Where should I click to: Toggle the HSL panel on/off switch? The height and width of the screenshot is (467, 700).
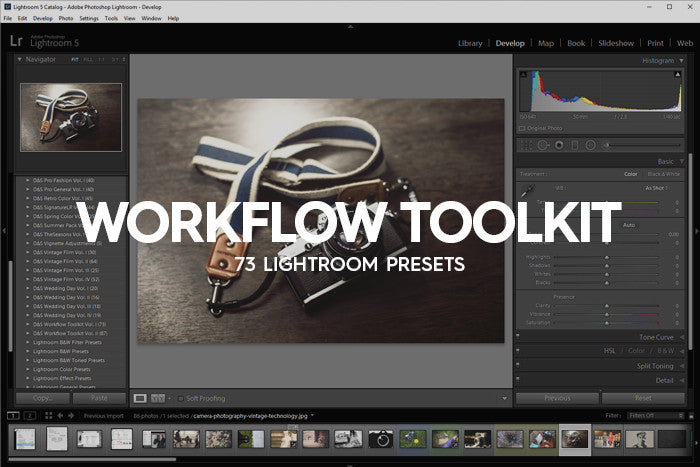click(x=518, y=350)
